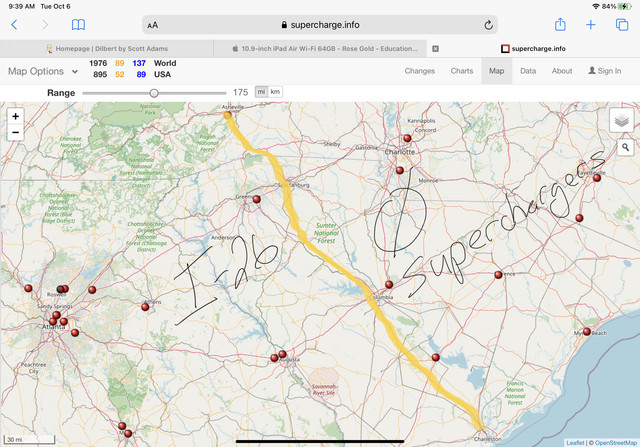
Task: Open the map layers control
Action: click(621, 120)
